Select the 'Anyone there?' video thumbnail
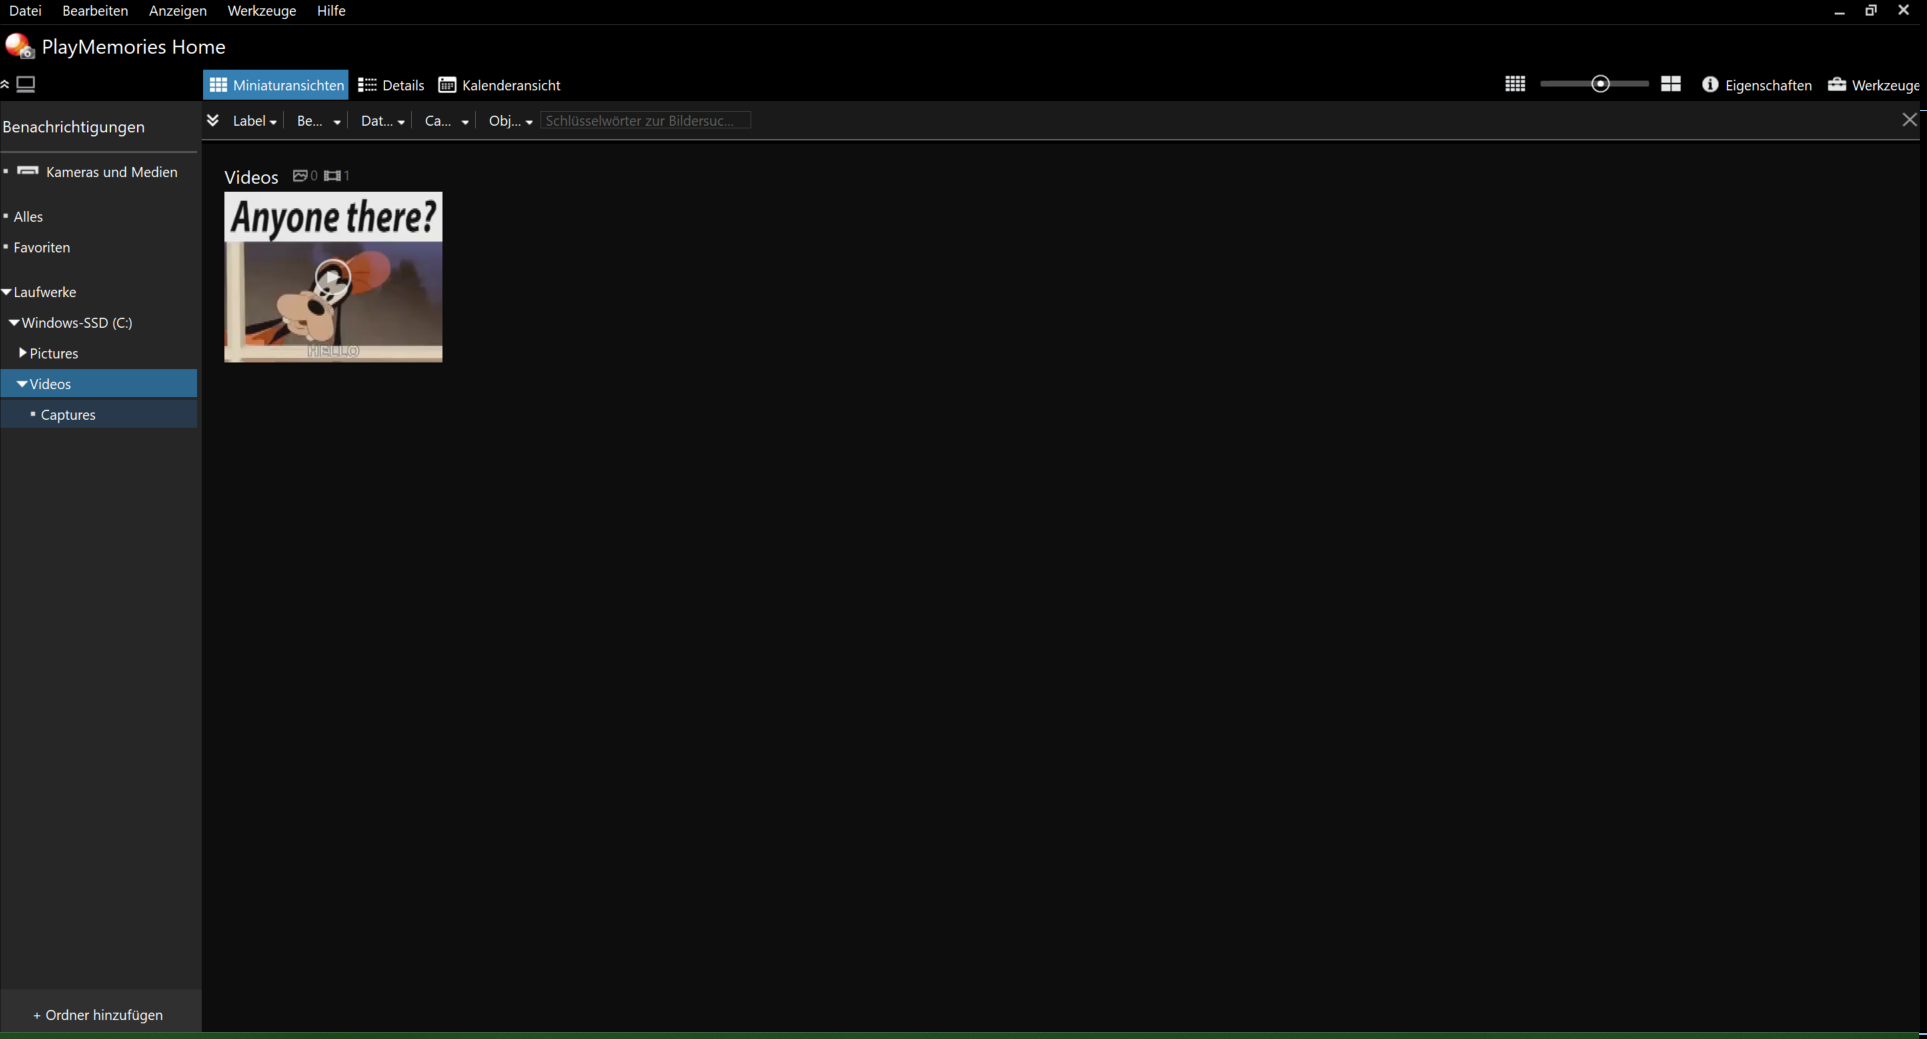The height and width of the screenshot is (1039, 1927). [333, 277]
